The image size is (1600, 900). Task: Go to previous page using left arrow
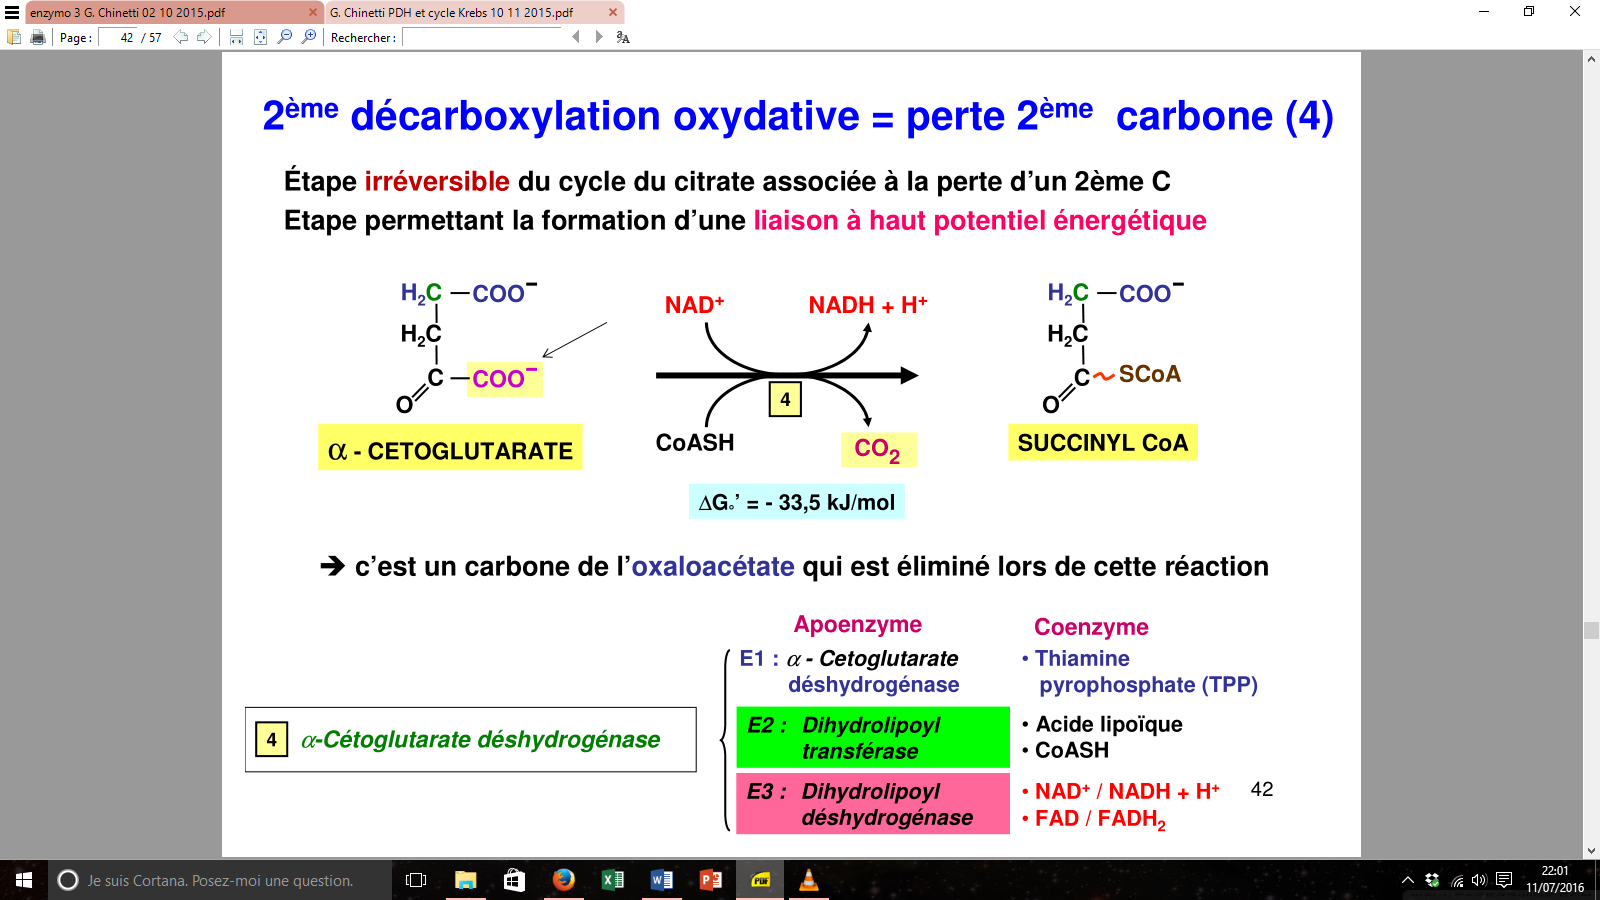[181, 37]
